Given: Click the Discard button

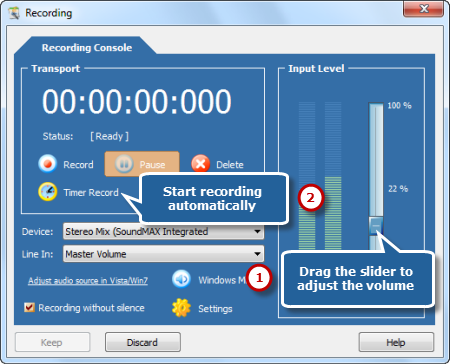Looking at the screenshot, I should click(143, 342).
